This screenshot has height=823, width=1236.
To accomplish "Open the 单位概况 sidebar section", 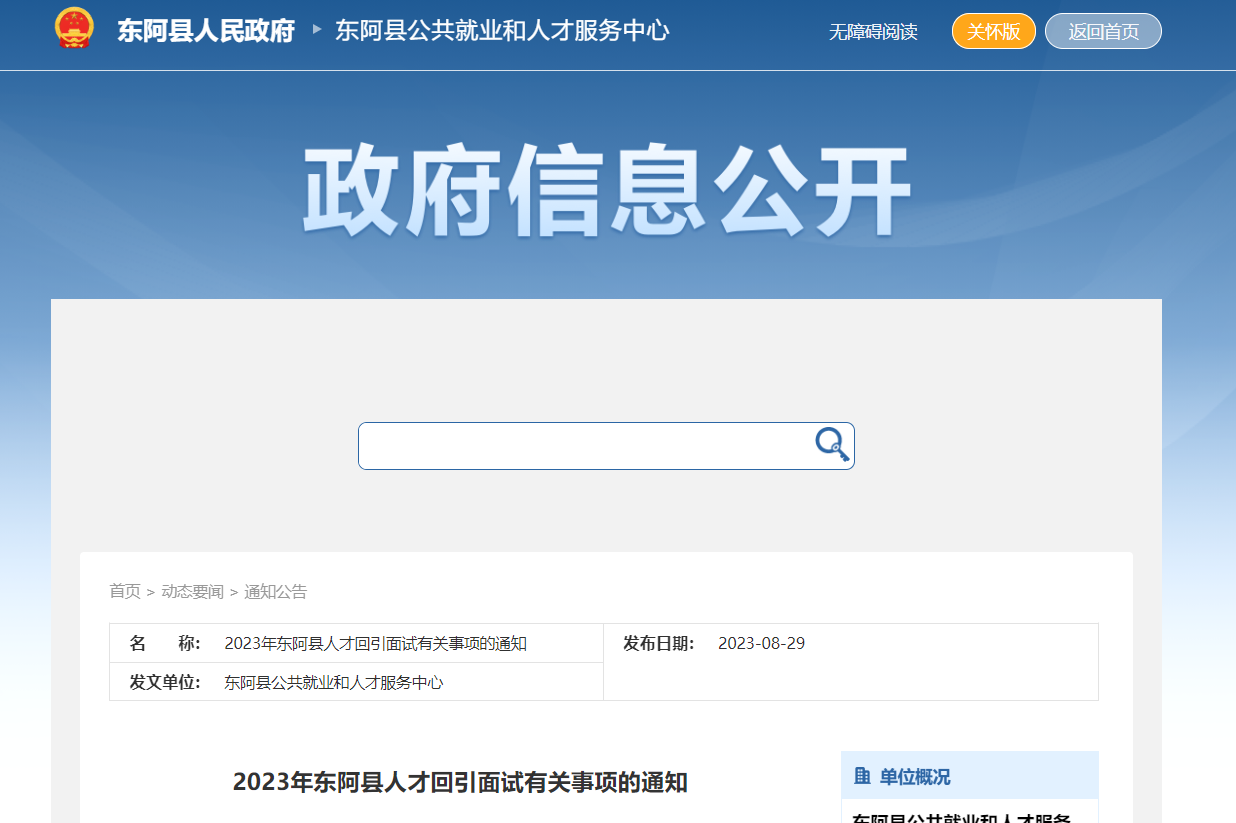I will click(x=914, y=777).
